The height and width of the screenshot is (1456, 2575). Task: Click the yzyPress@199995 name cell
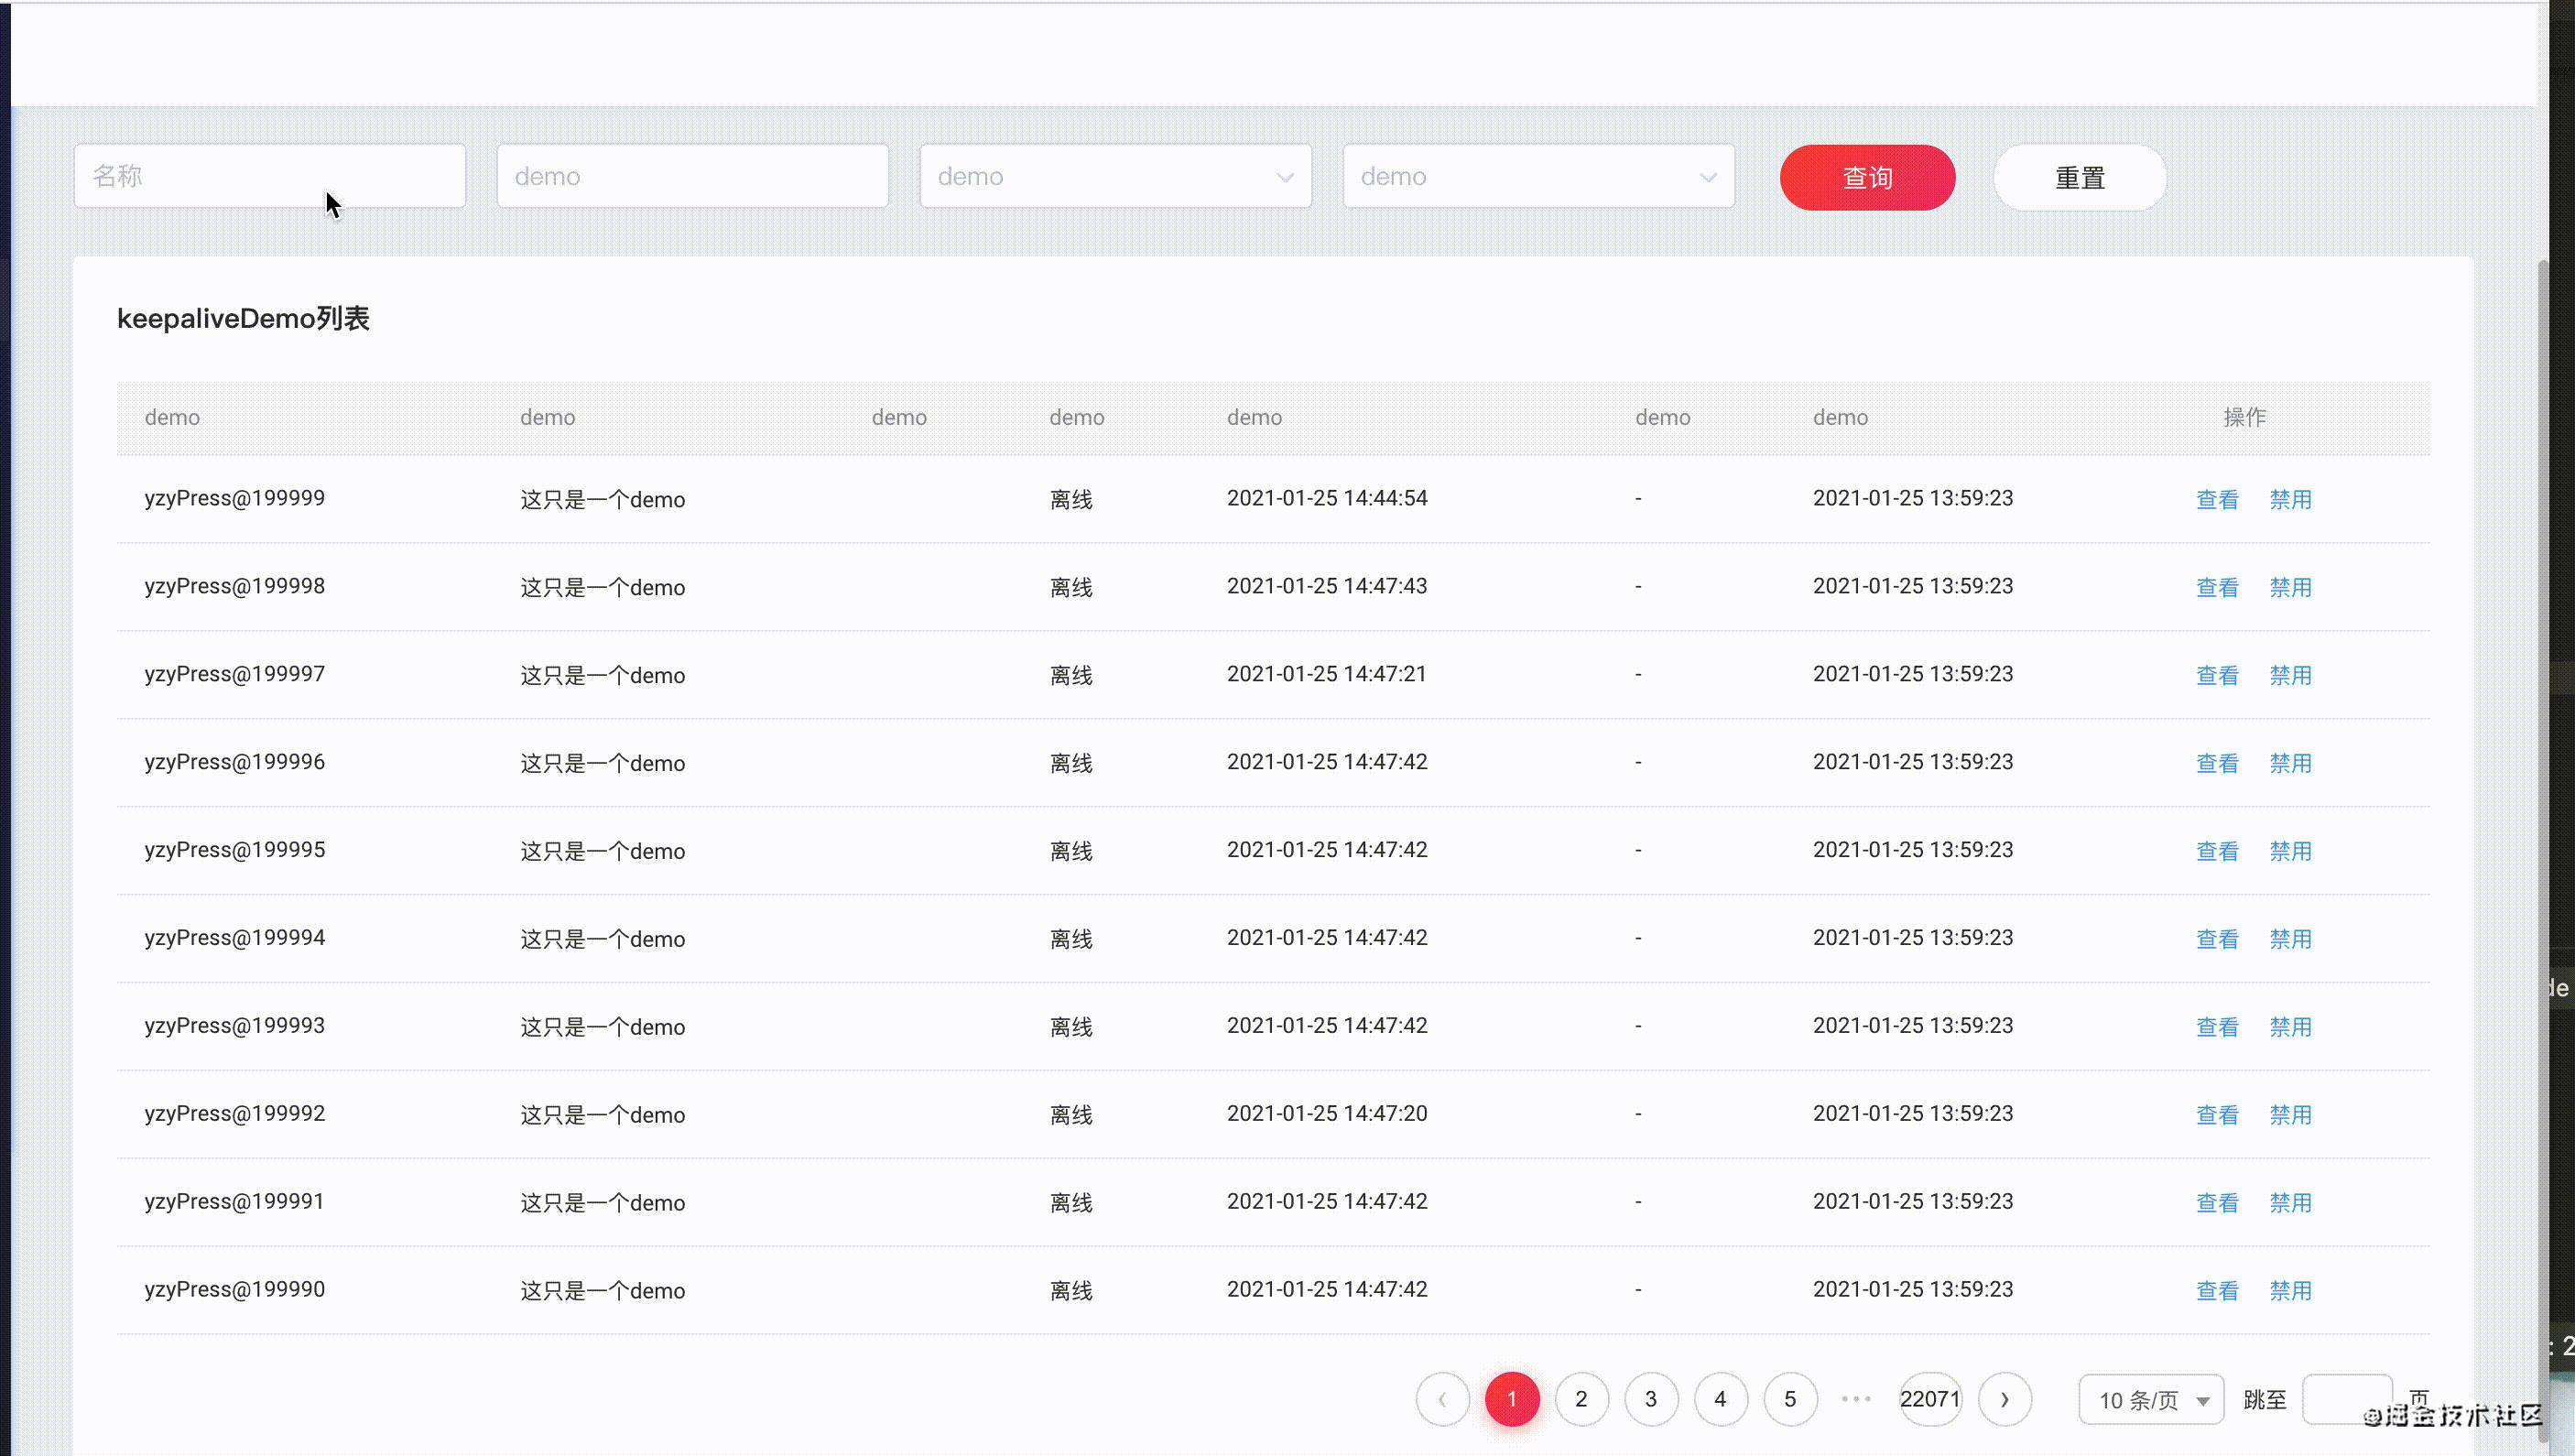click(x=235, y=850)
